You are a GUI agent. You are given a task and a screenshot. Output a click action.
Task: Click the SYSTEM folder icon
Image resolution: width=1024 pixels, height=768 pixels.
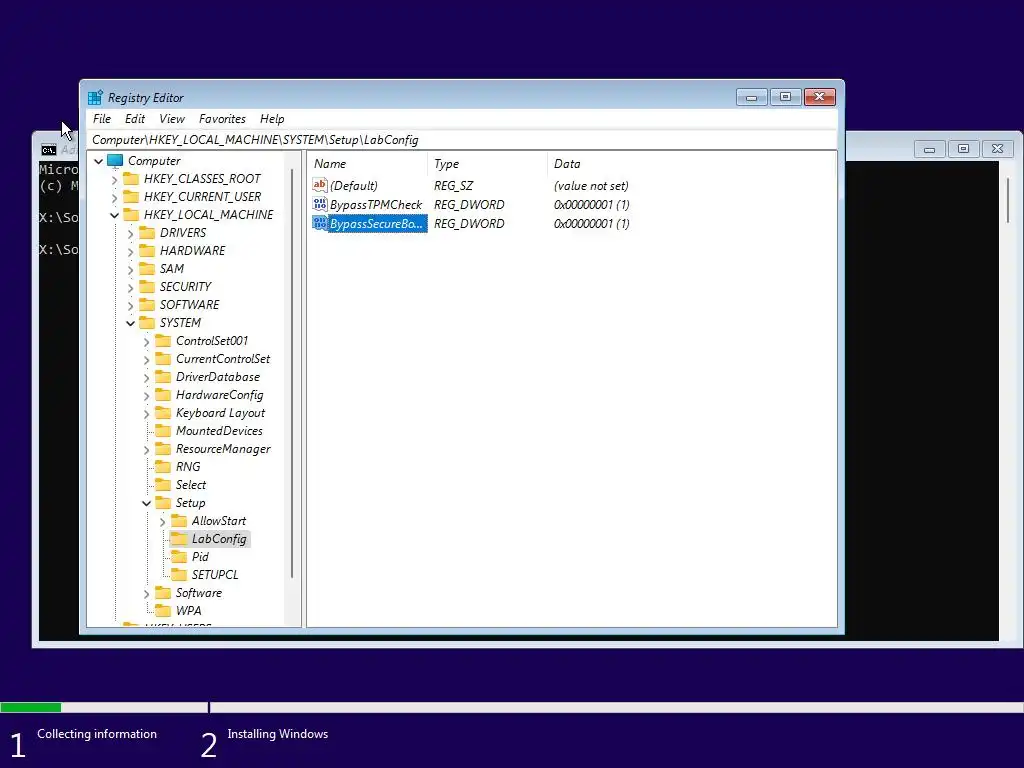148,323
